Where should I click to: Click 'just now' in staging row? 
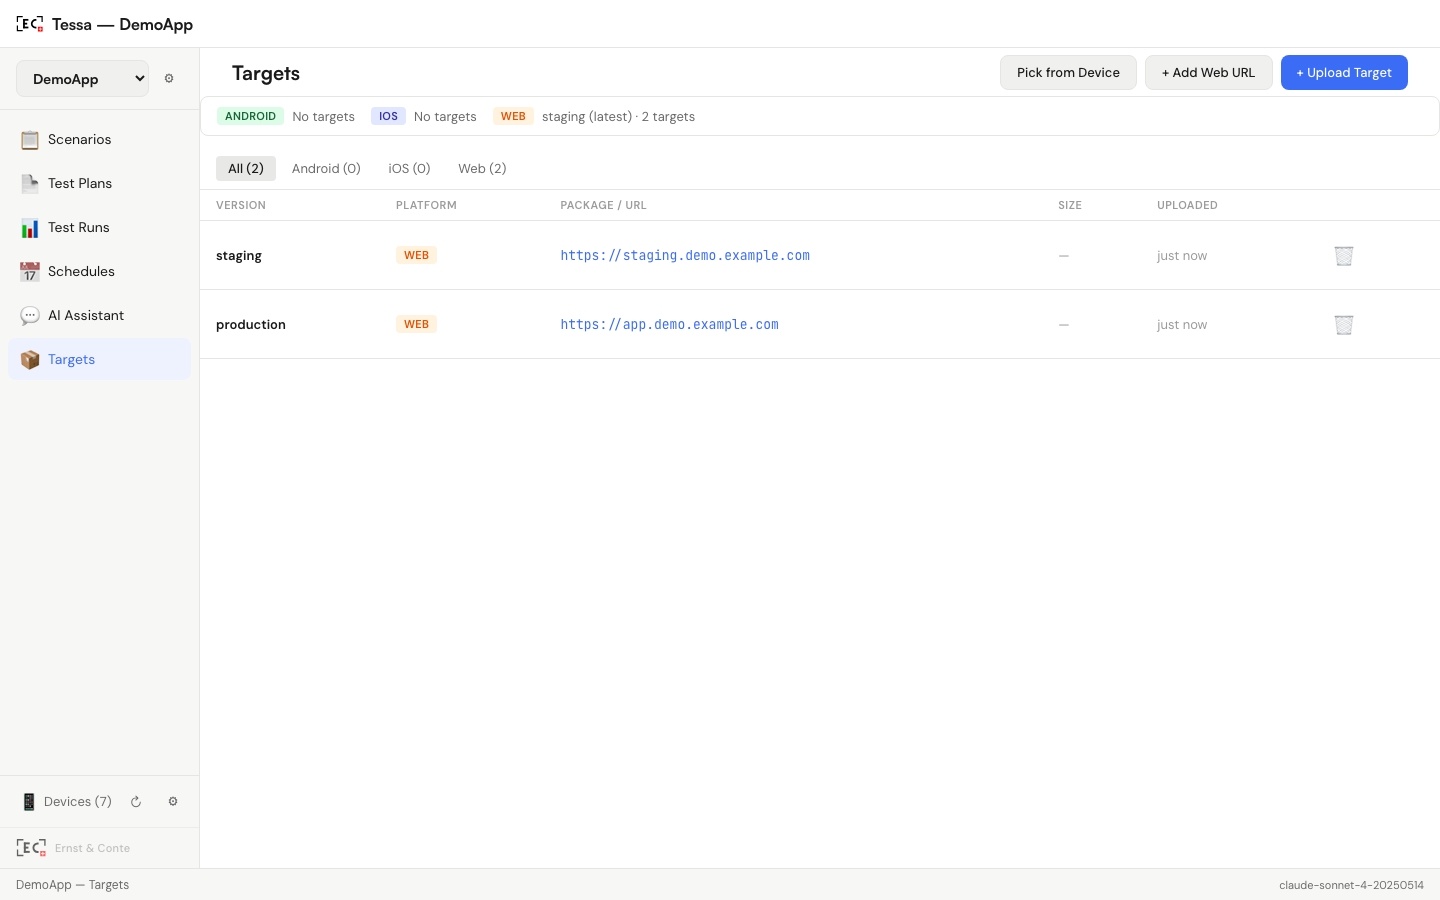[x=1182, y=256]
